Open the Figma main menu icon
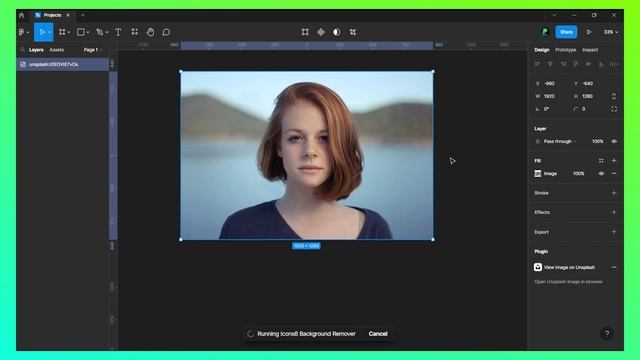 [21, 32]
